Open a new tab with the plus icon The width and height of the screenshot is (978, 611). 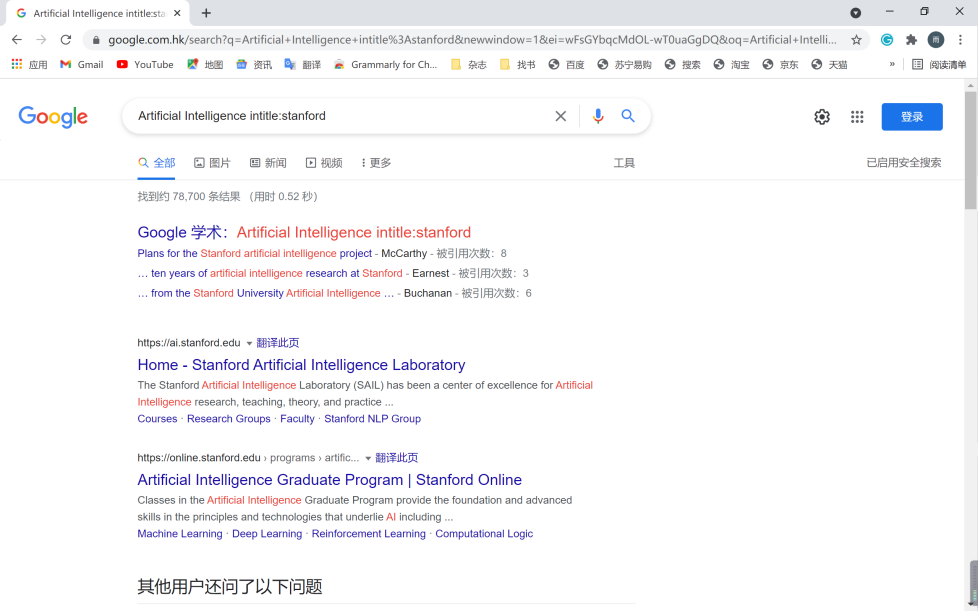[206, 12]
